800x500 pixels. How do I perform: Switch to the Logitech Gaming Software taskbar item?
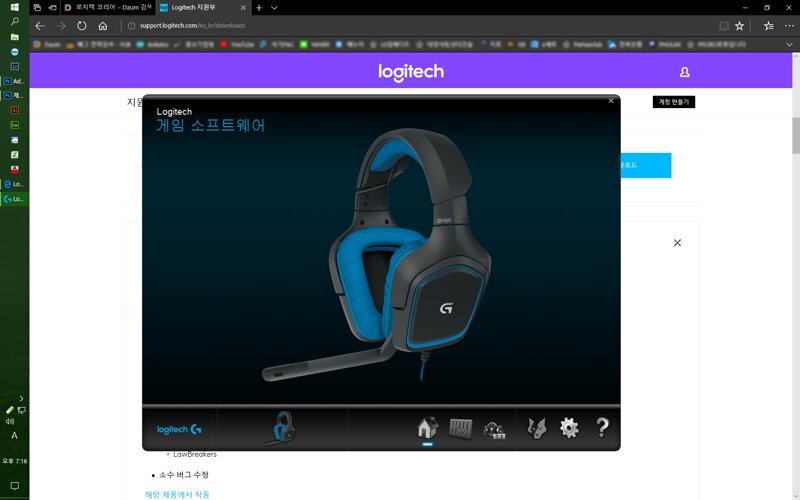[x=14, y=199]
